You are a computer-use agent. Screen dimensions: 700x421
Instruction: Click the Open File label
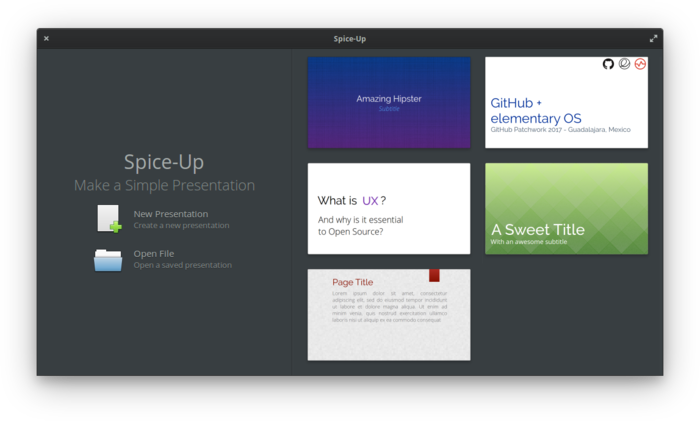tap(154, 254)
